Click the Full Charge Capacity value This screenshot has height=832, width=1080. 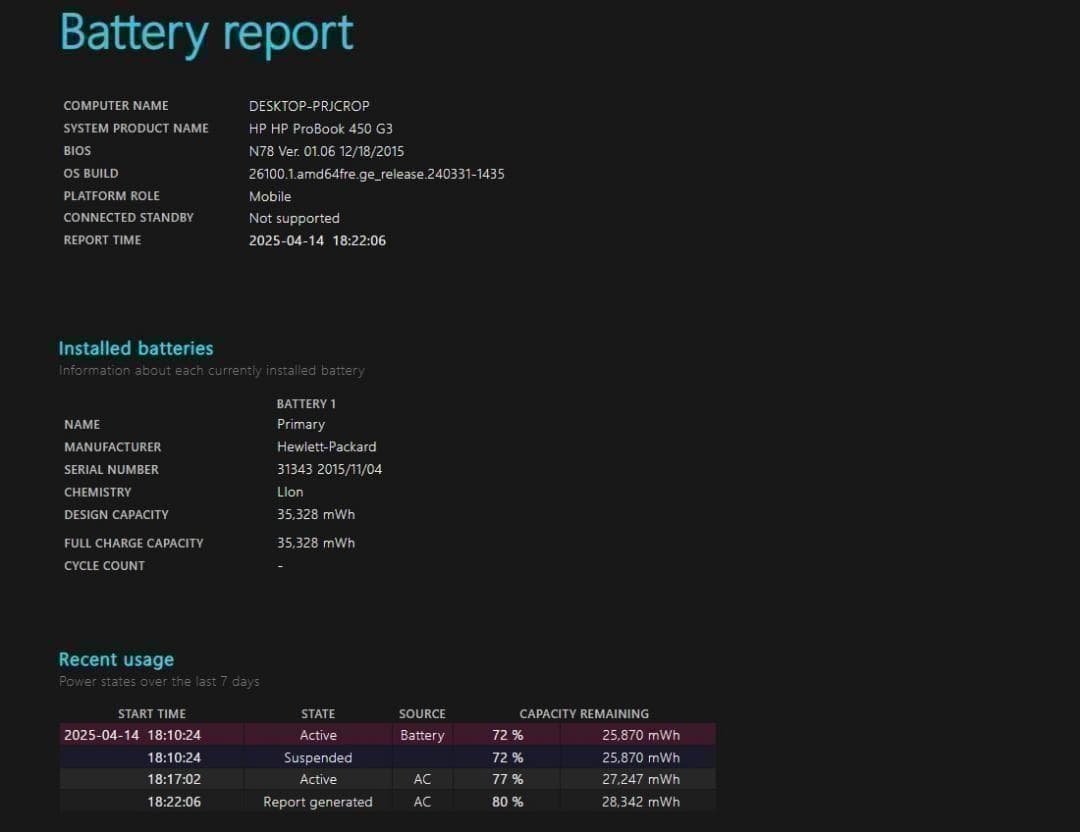(x=315, y=543)
